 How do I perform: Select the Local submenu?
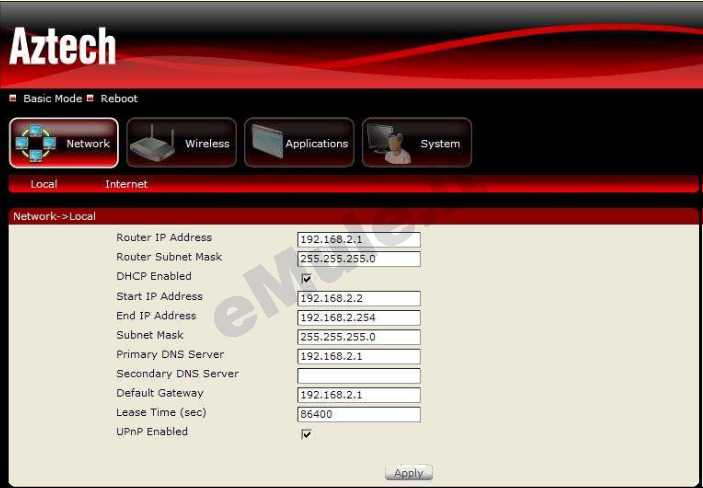point(44,184)
